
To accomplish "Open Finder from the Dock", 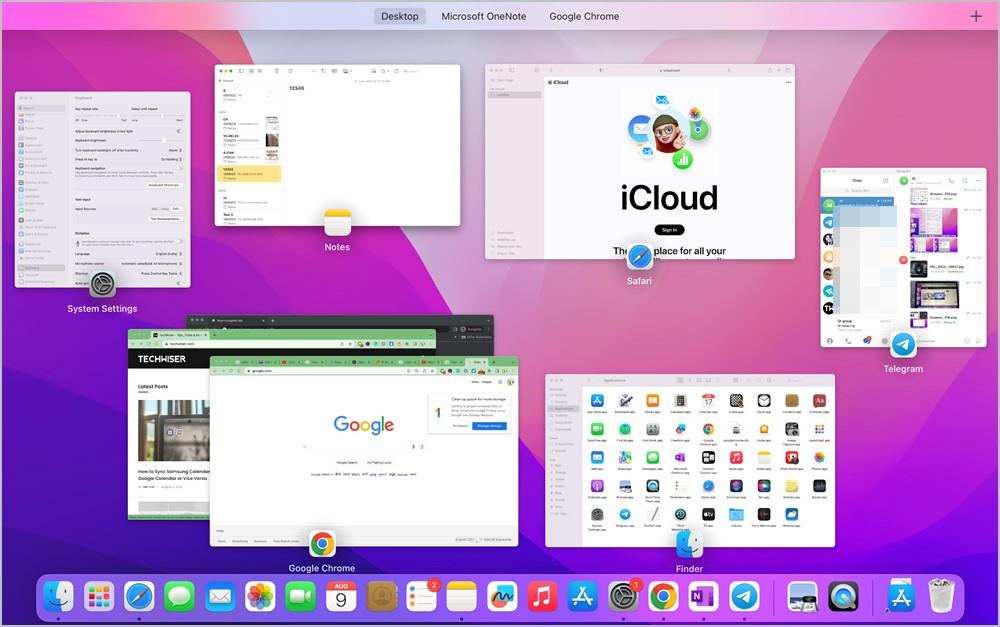I will [x=59, y=597].
